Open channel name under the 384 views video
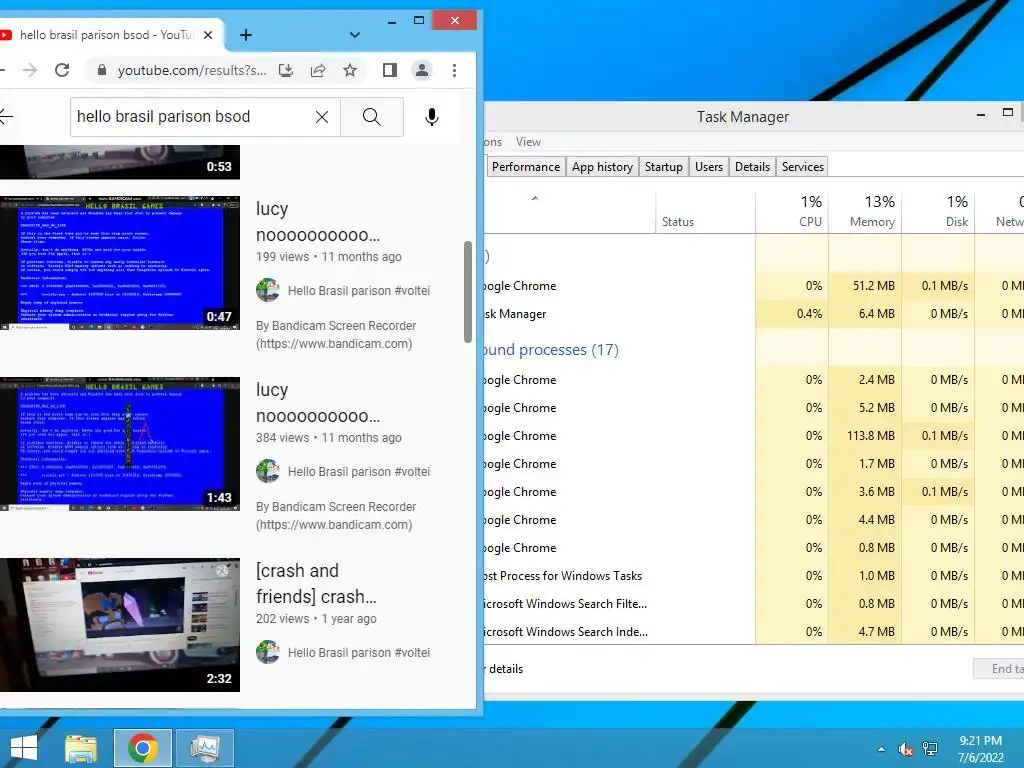Screen dimensions: 1024x768 [x=359, y=472]
